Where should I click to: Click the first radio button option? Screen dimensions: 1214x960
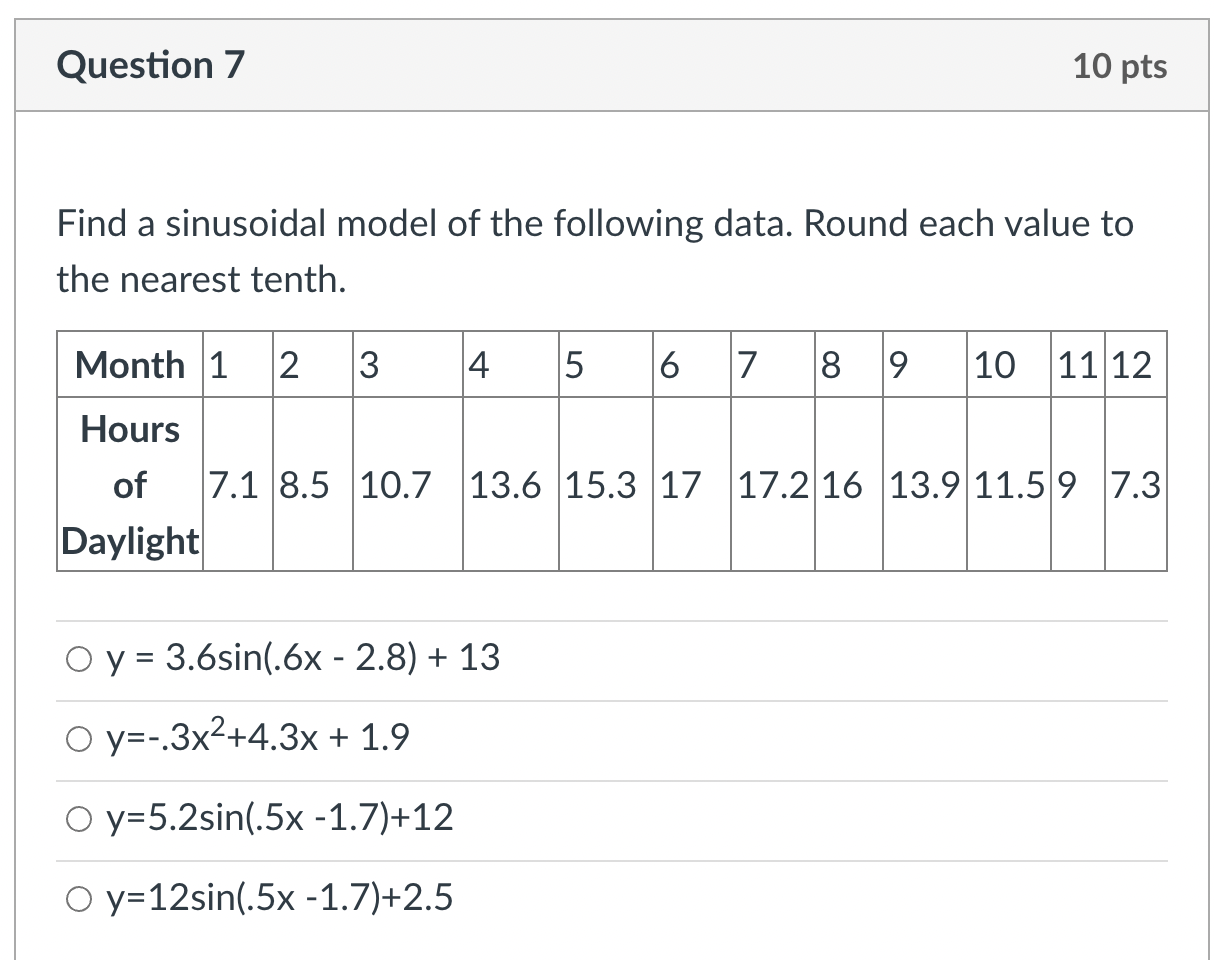click(80, 658)
